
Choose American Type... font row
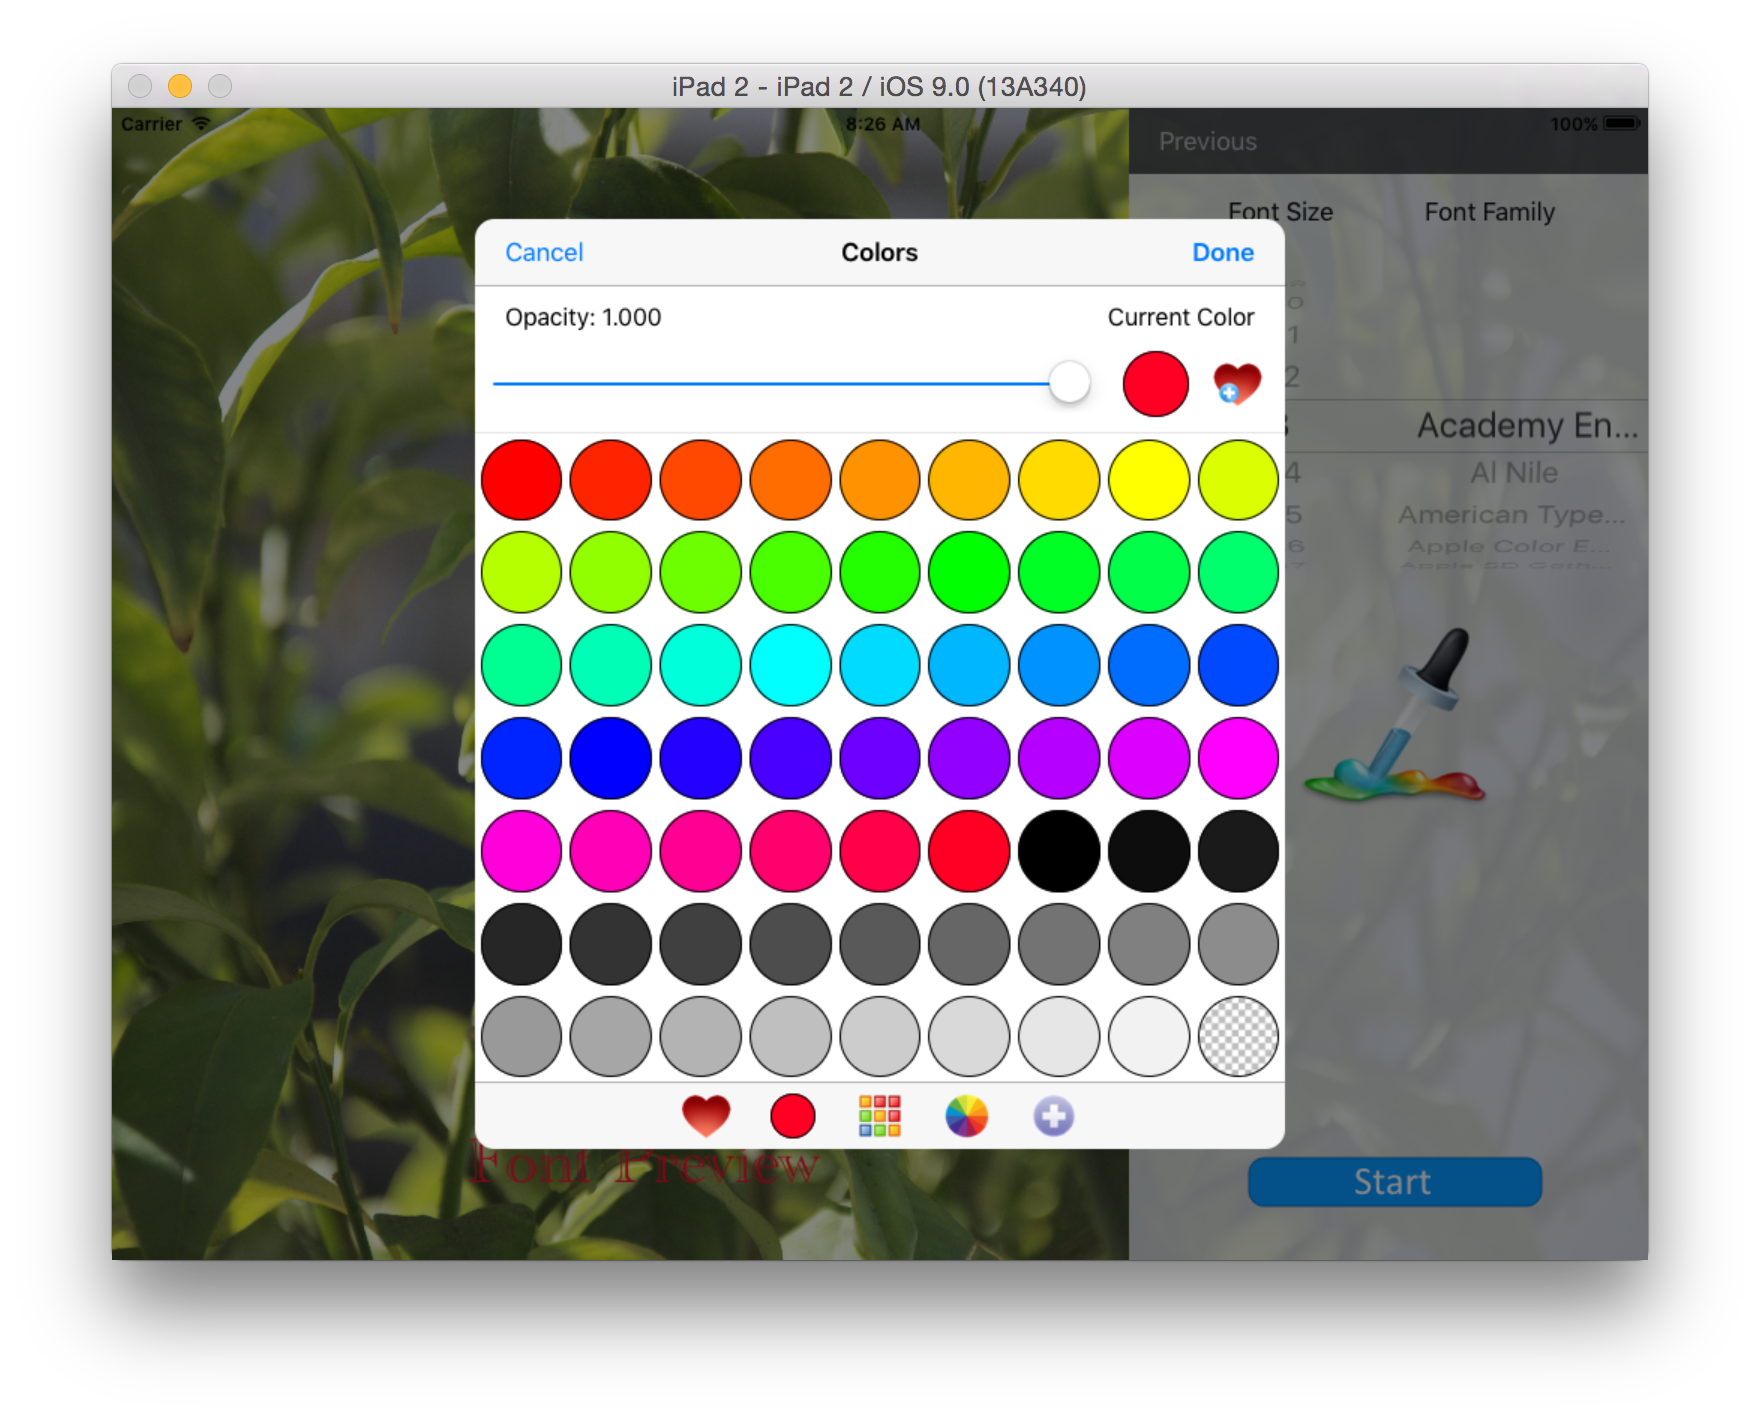point(1512,515)
